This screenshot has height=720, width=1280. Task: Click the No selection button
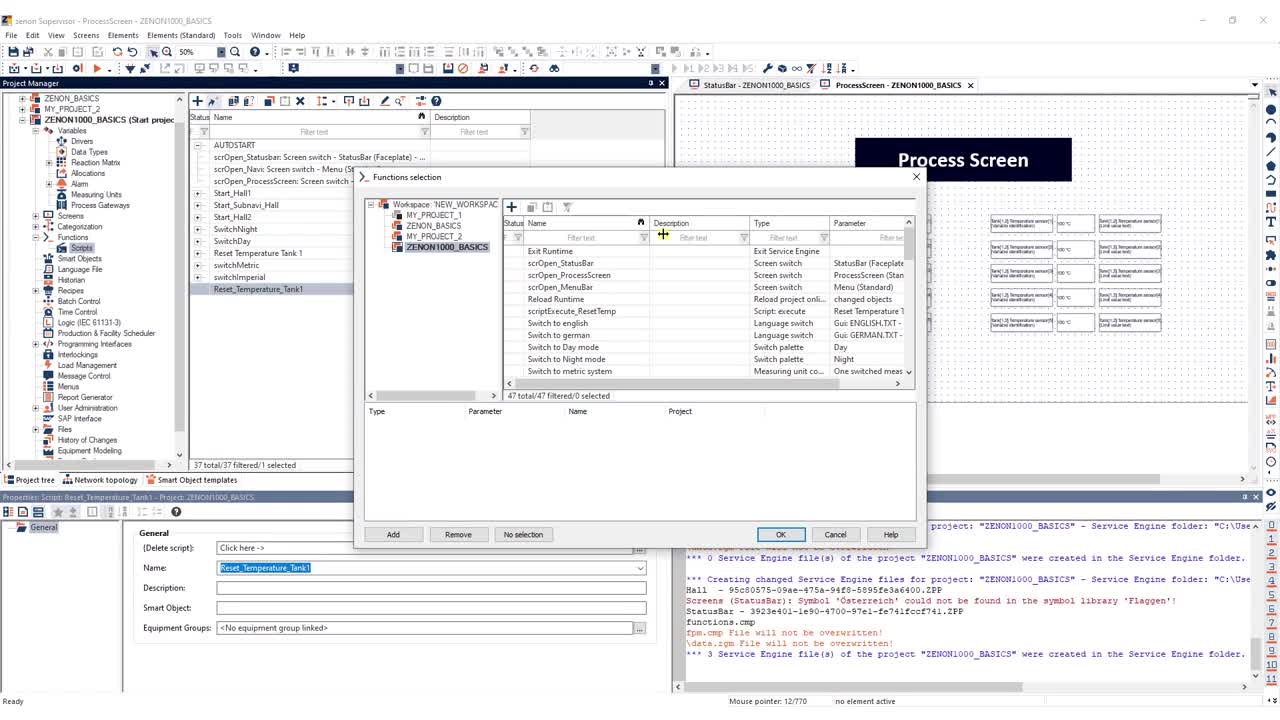(523, 534)
